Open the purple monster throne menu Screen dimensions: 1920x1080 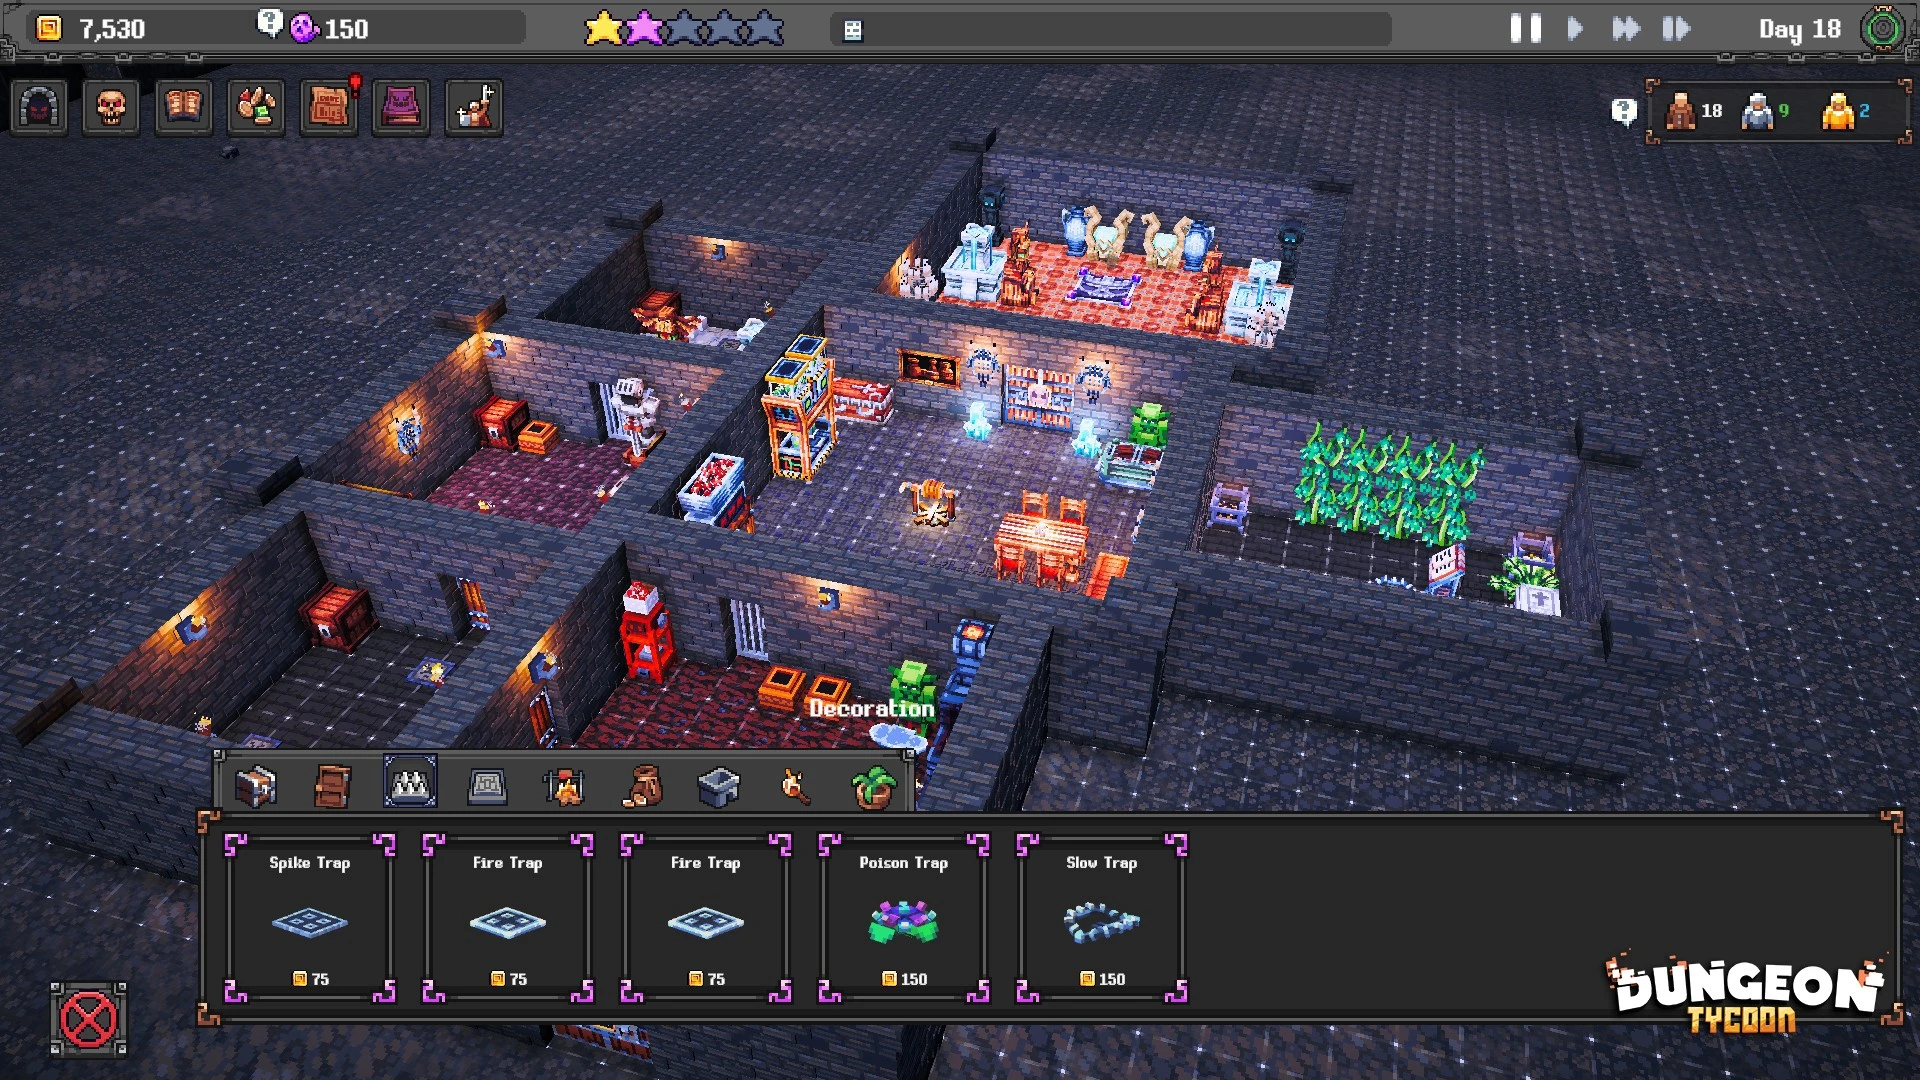(x=401, y=107)
